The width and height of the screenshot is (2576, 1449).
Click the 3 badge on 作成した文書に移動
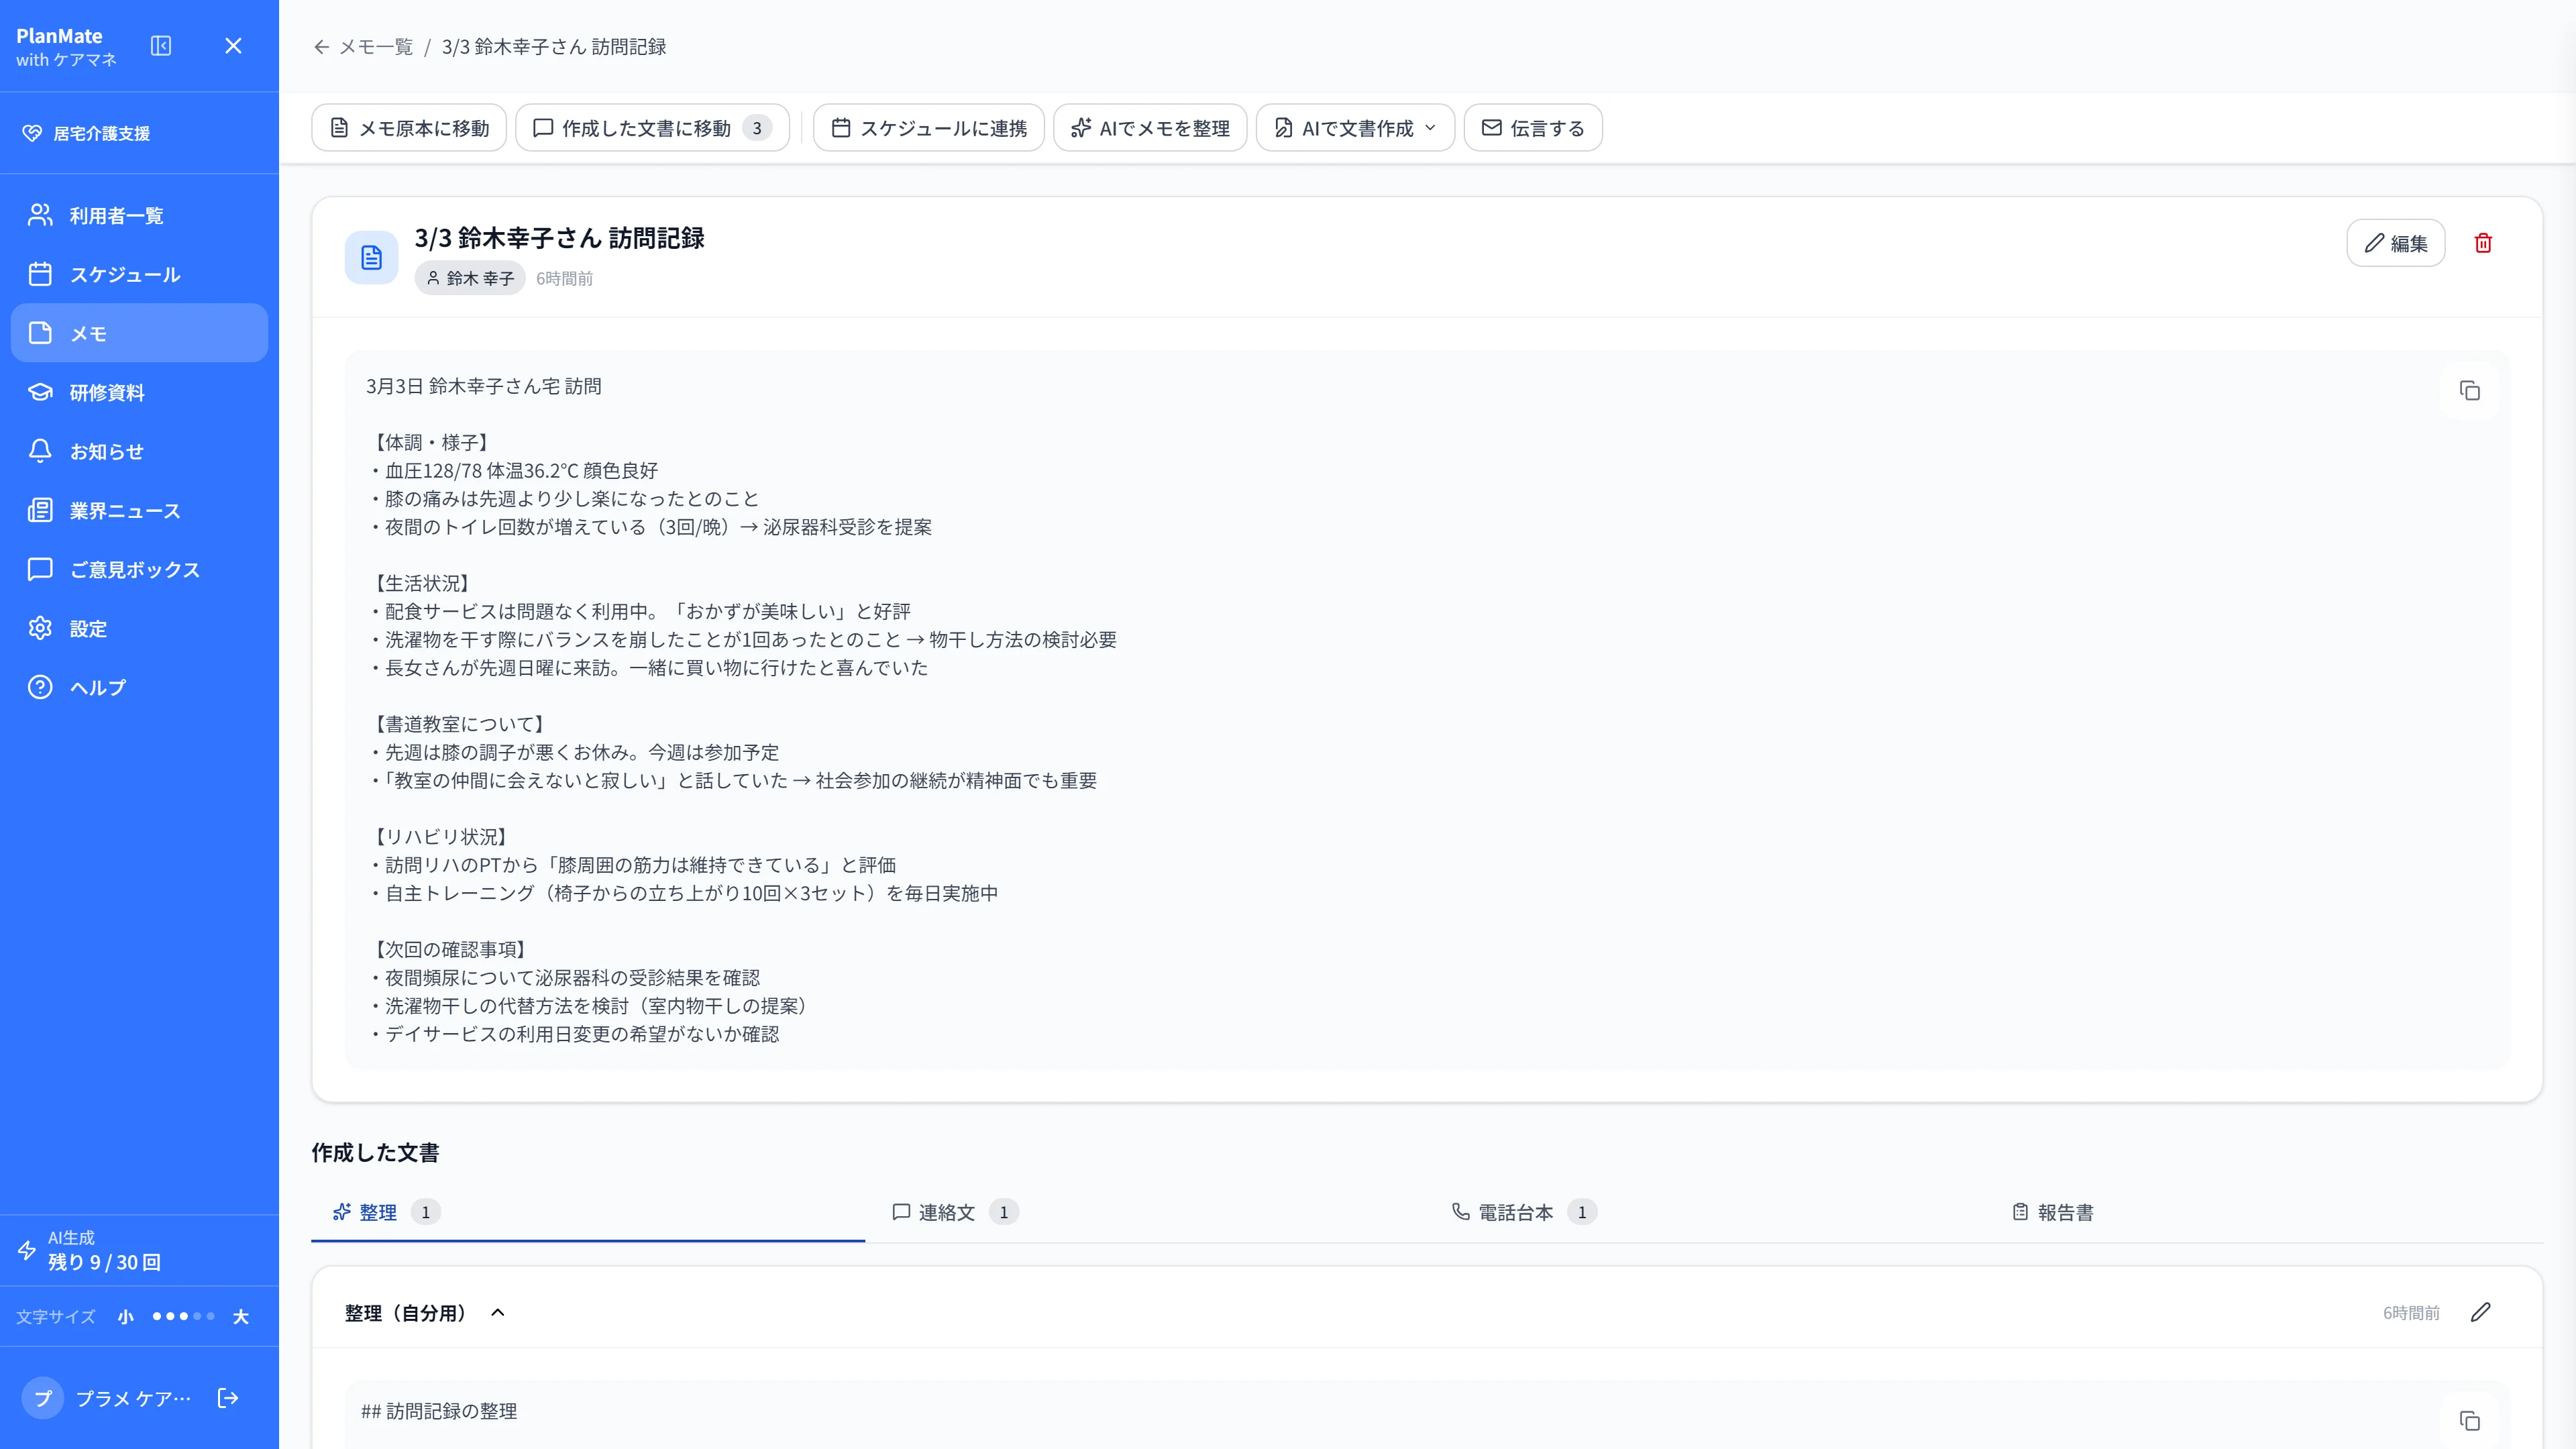757,128
